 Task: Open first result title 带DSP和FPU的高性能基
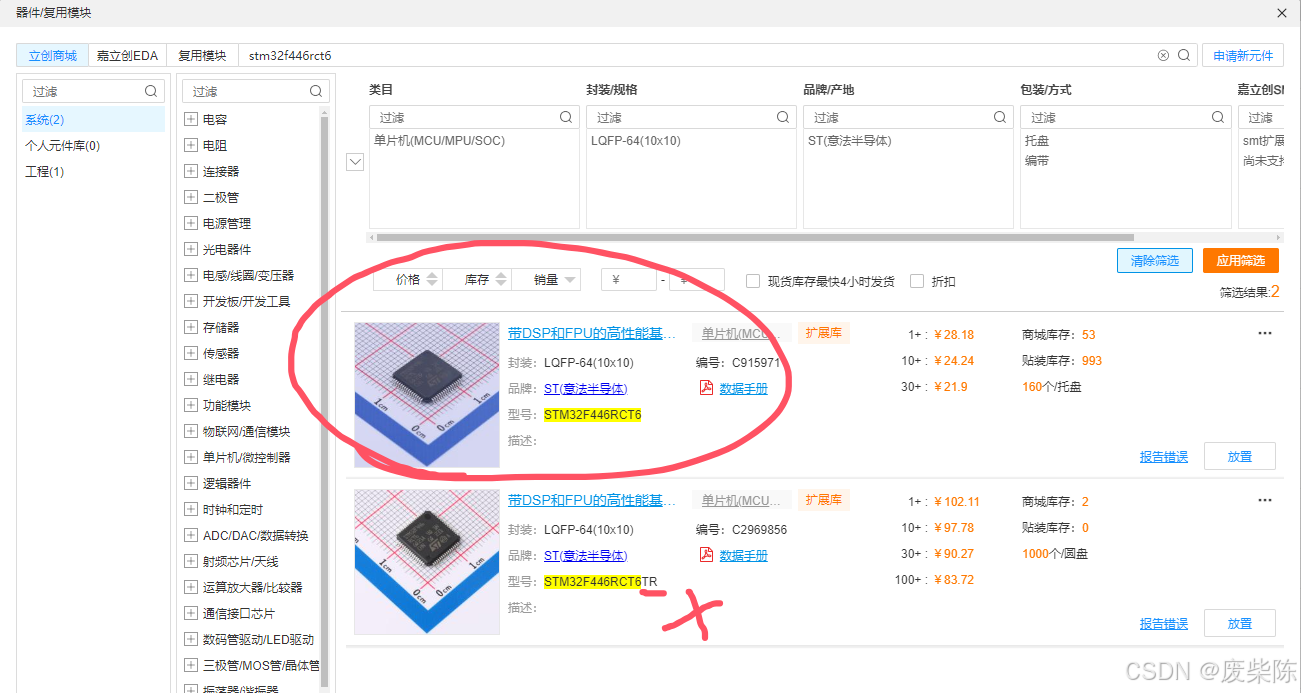(592, 333)
